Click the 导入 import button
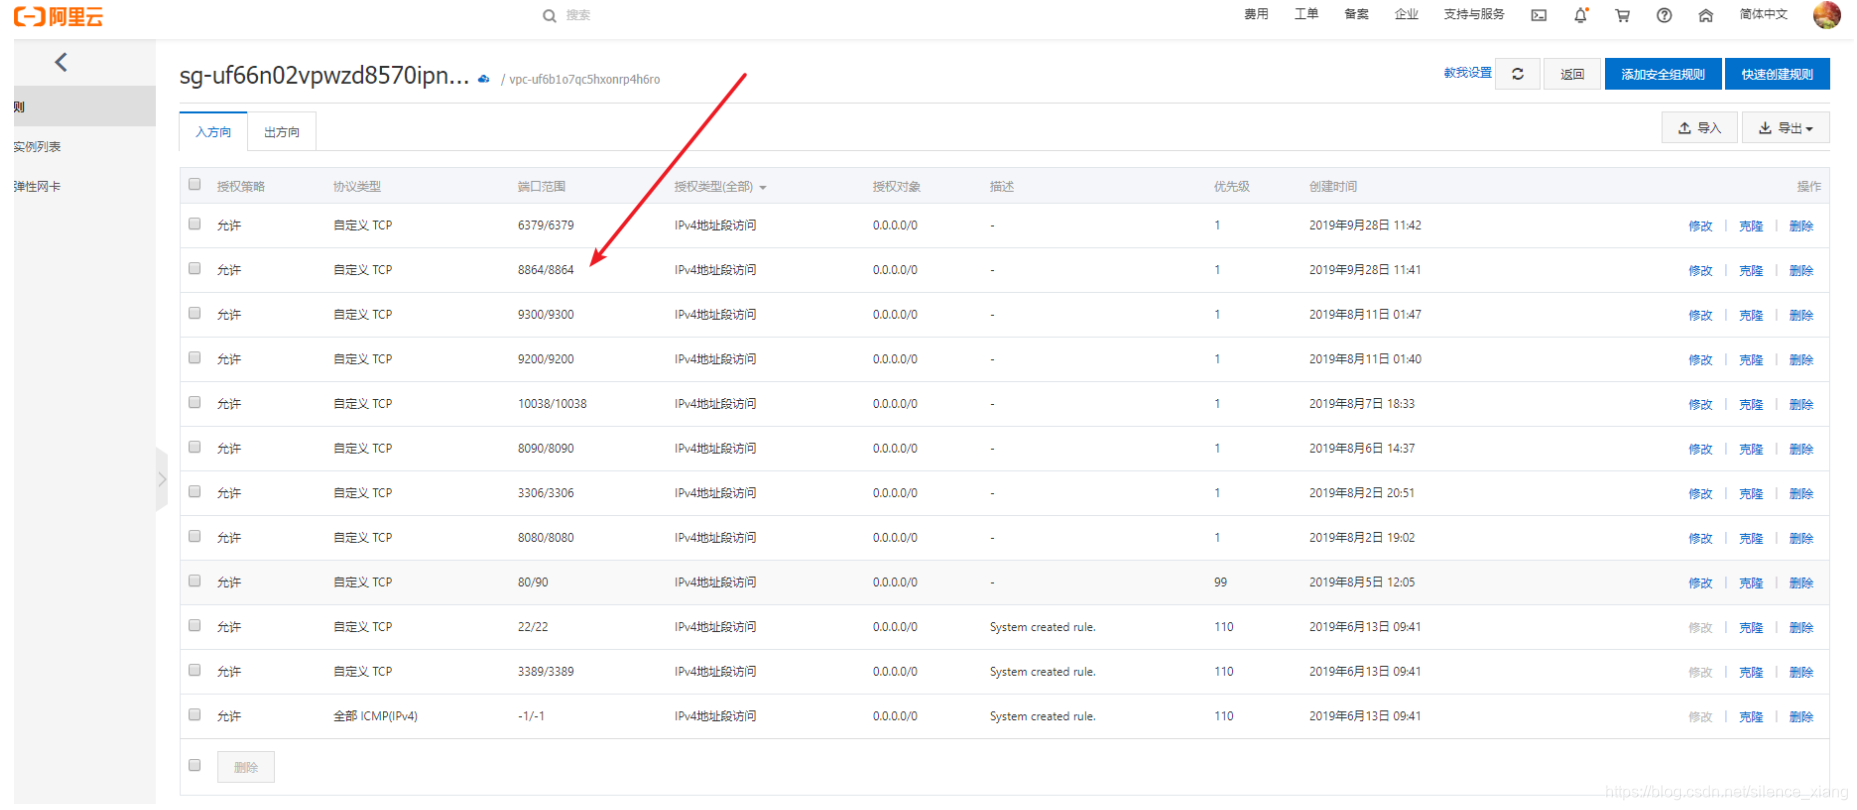 1699,128
